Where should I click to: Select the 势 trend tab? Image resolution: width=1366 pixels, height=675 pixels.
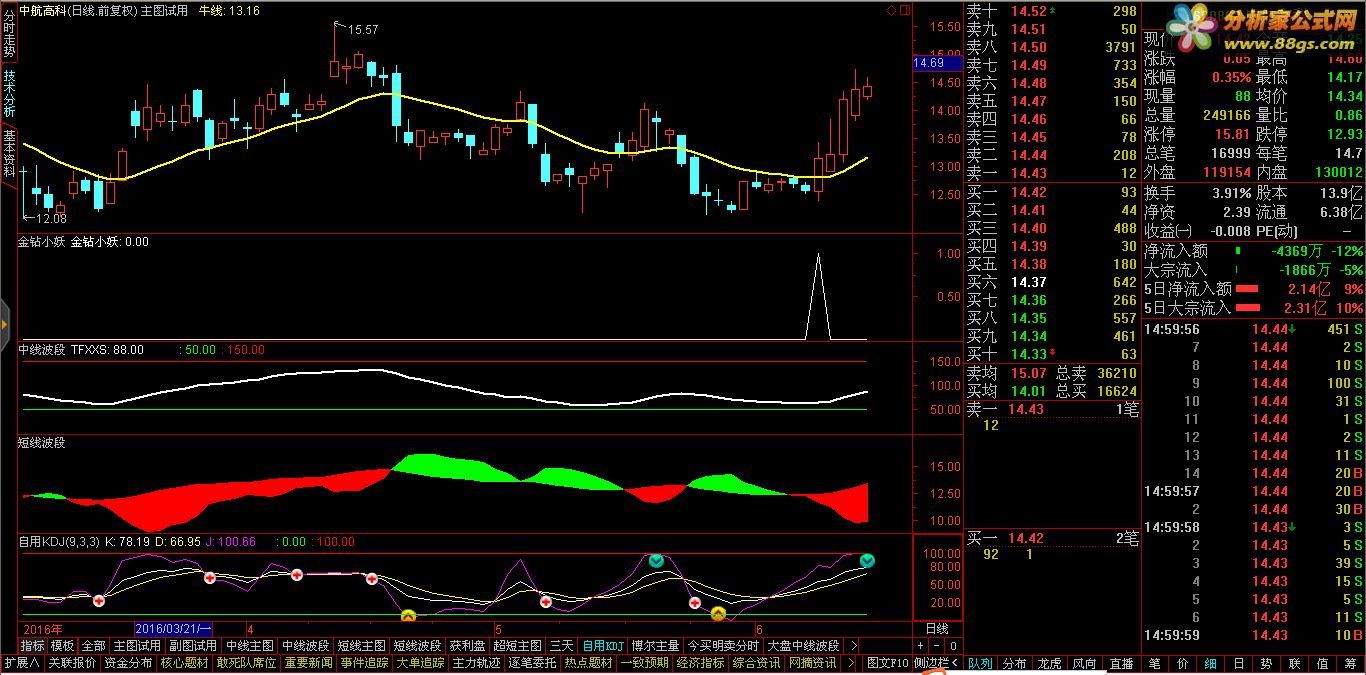pyautogui.click(x=1266, y=663)
